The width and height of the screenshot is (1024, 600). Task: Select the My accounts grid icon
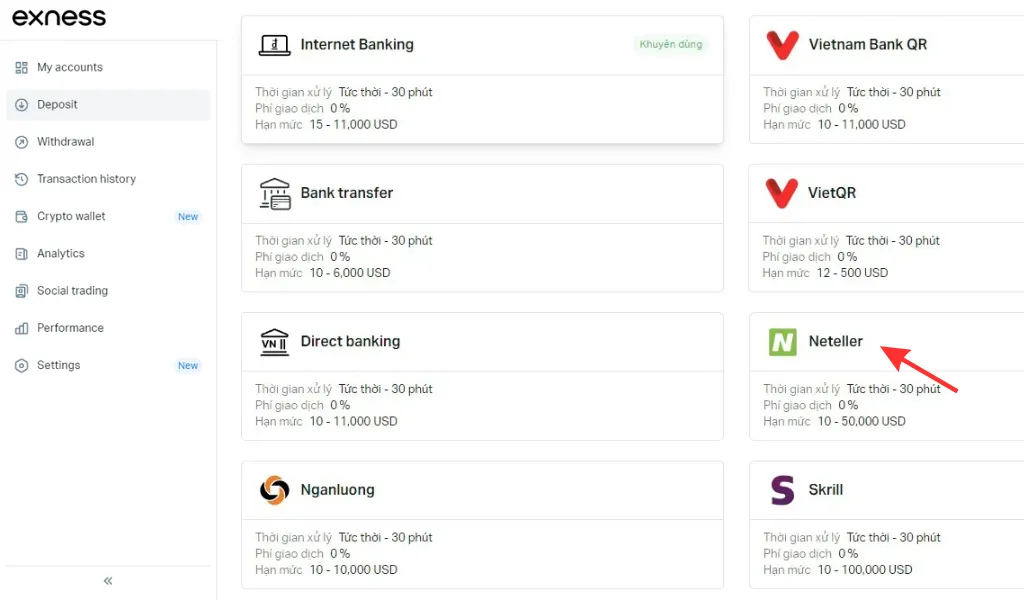22,67
